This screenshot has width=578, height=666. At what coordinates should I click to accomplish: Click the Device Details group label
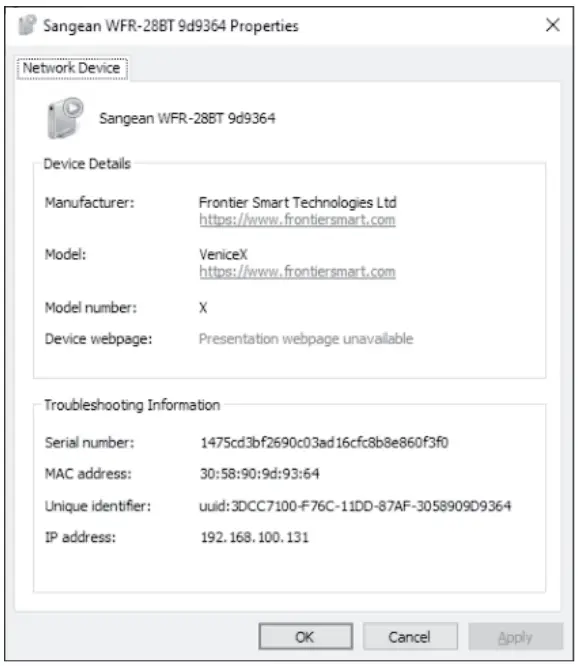87,164
